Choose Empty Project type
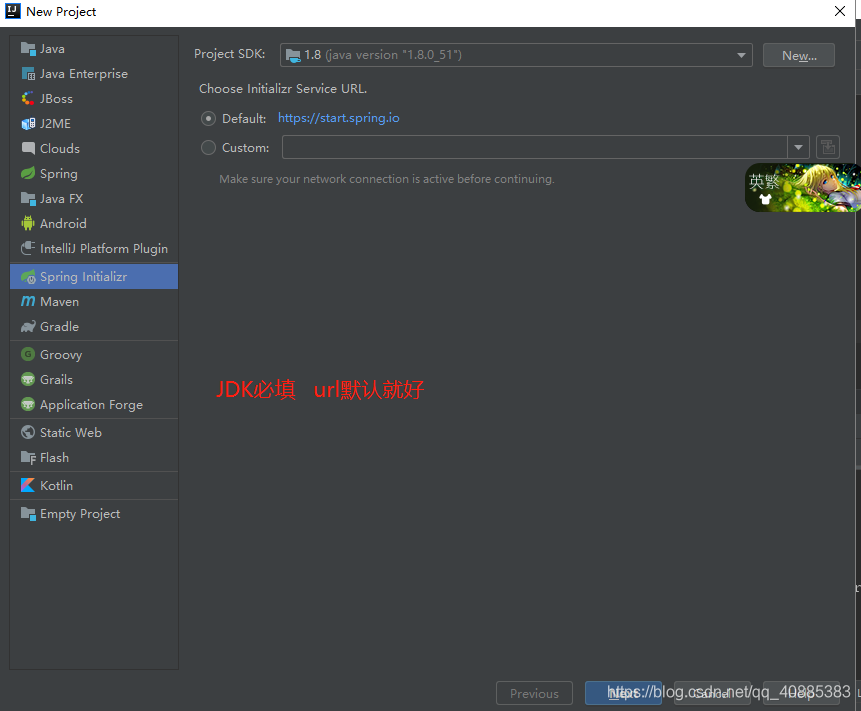This screenshot has width=861, height=711. [x=94, y=514]
